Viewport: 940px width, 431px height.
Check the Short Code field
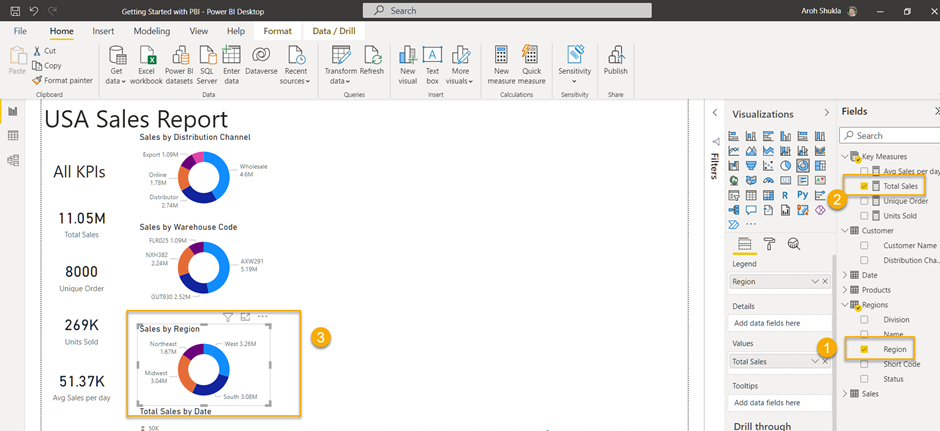[x=864, y=364]
